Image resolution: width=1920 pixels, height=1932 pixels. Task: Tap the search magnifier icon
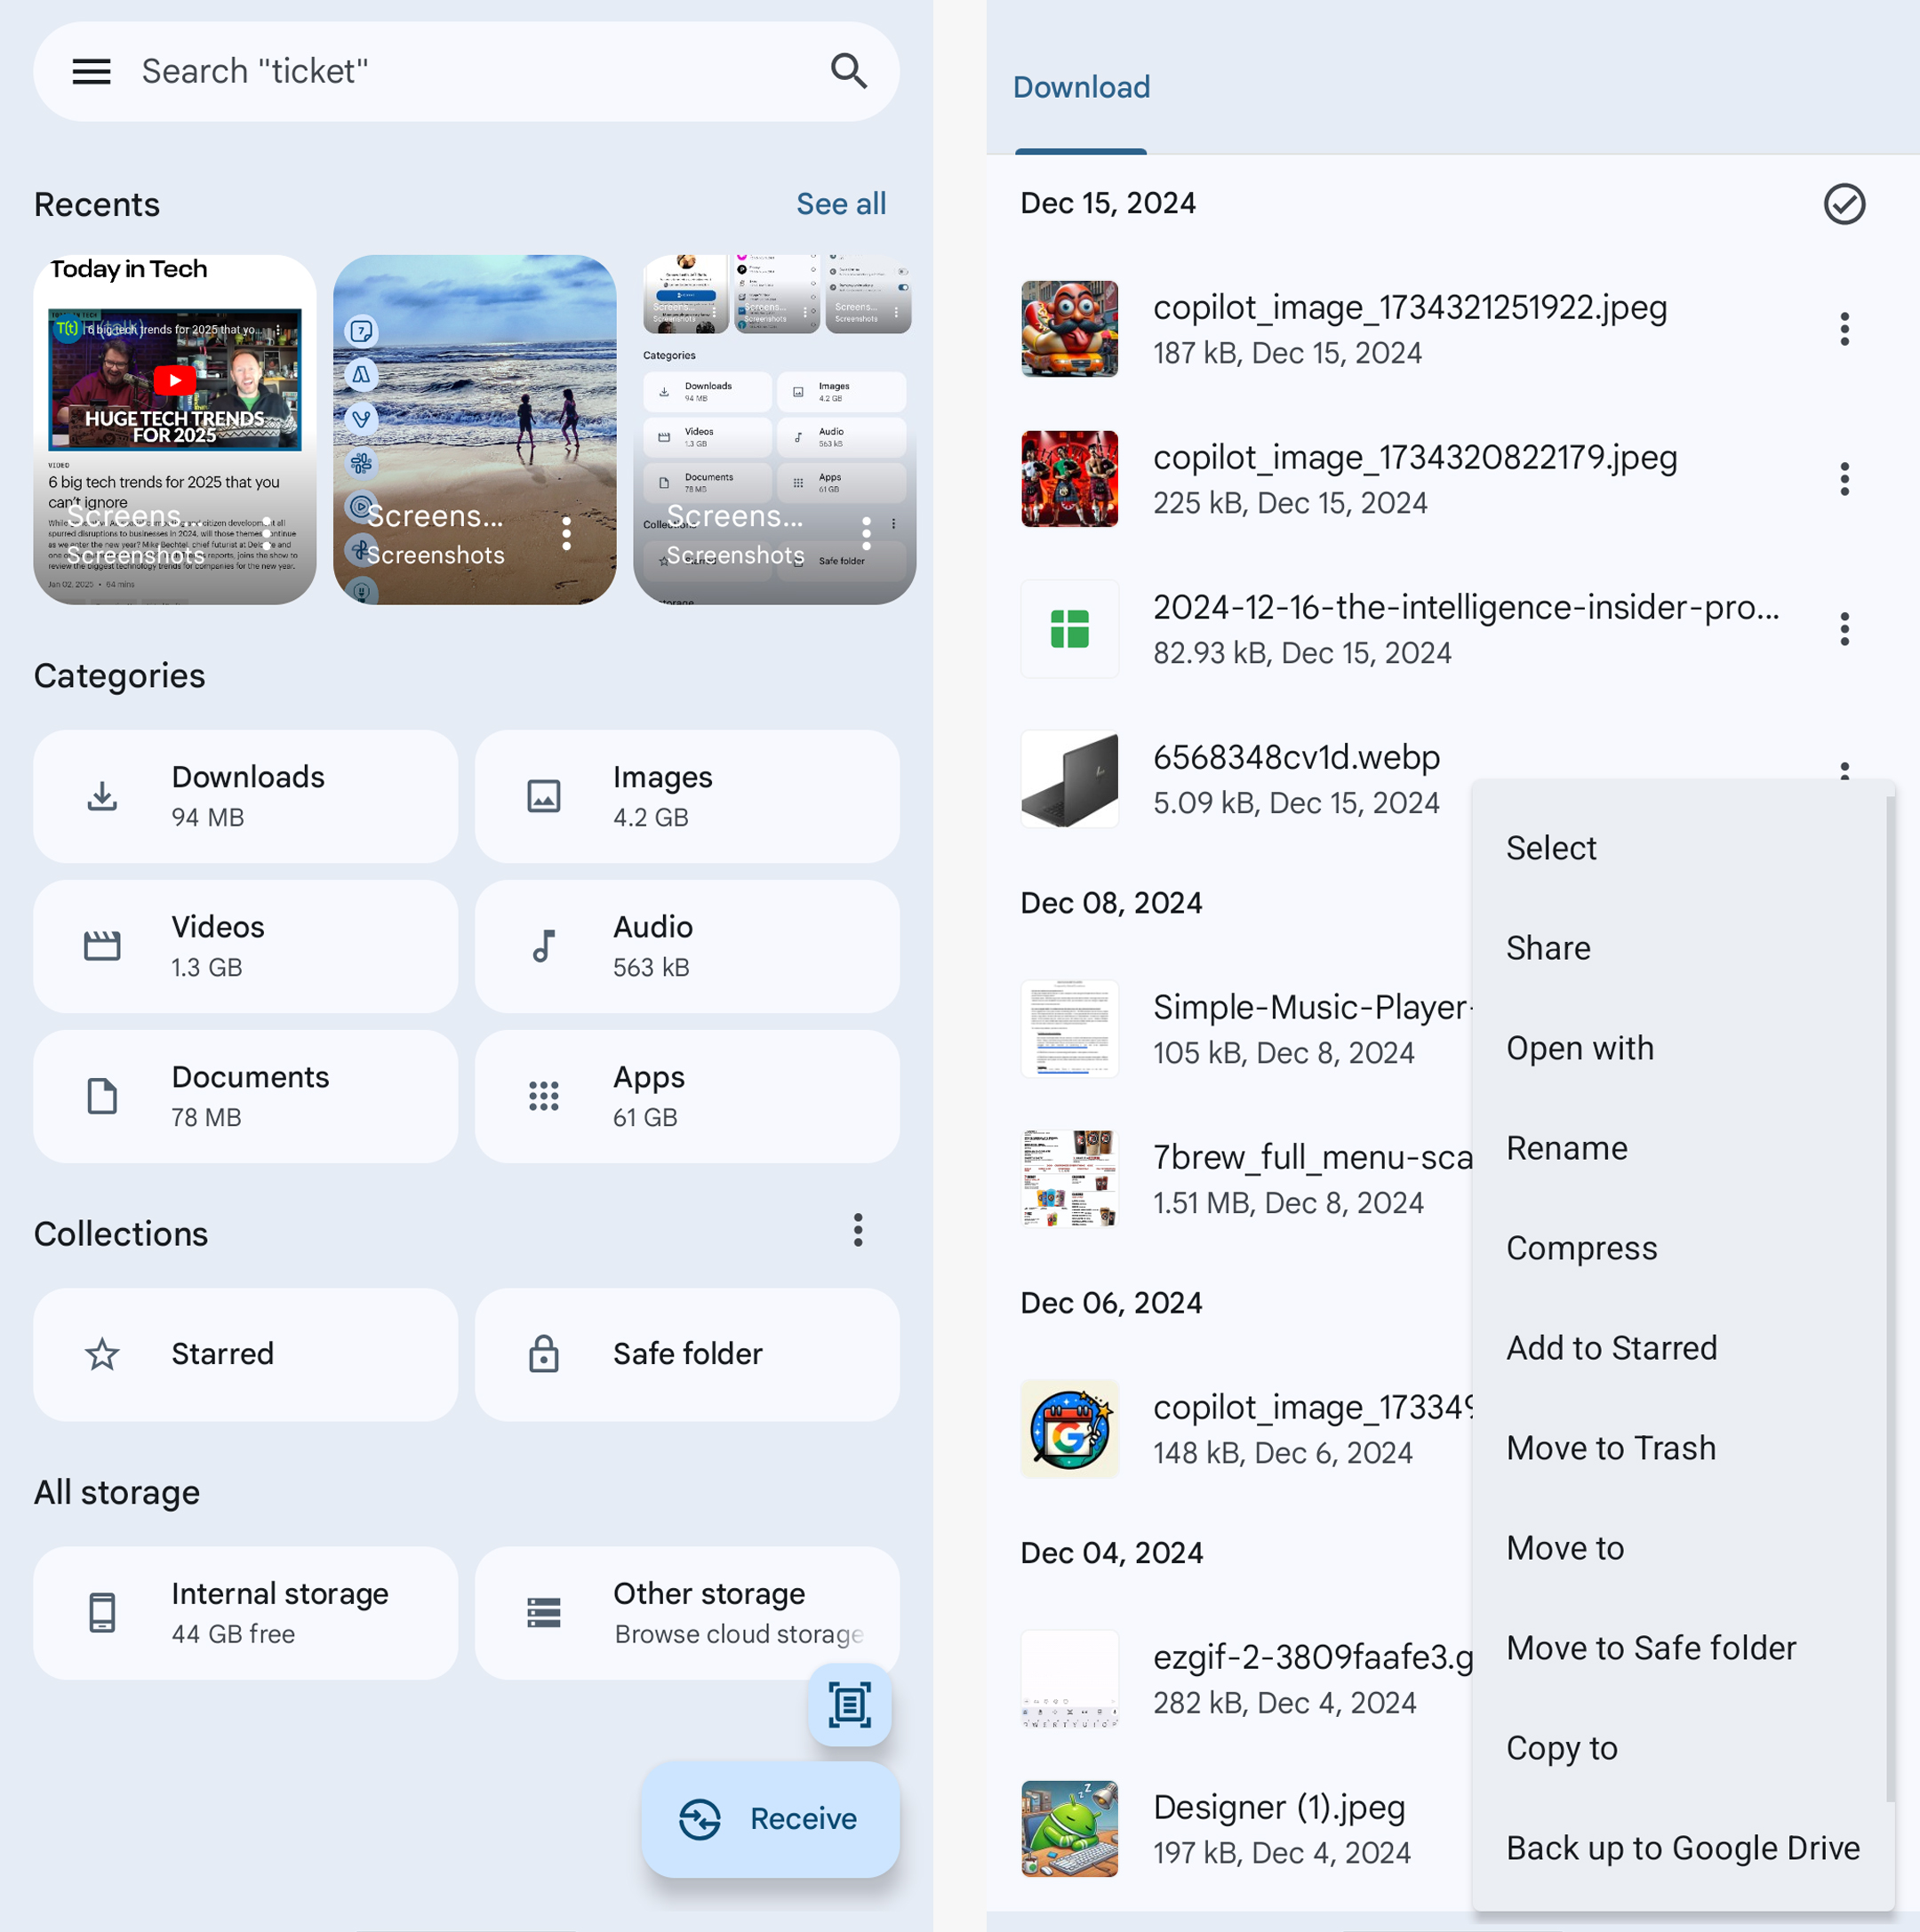847,71
